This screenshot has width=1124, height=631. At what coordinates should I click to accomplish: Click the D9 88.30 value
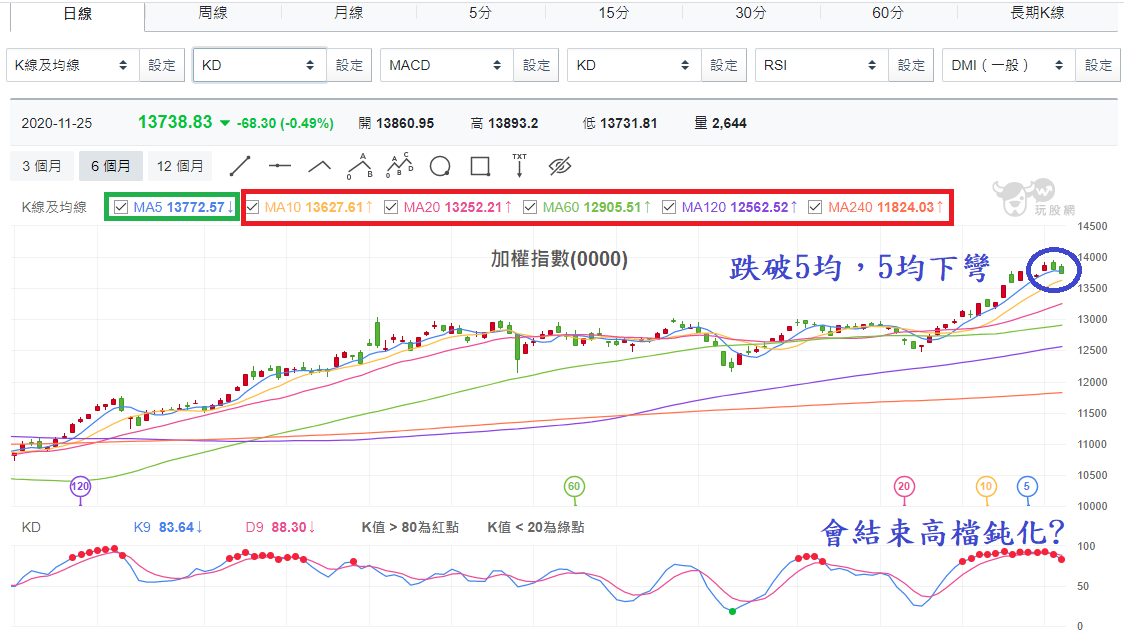click(280, 528)
